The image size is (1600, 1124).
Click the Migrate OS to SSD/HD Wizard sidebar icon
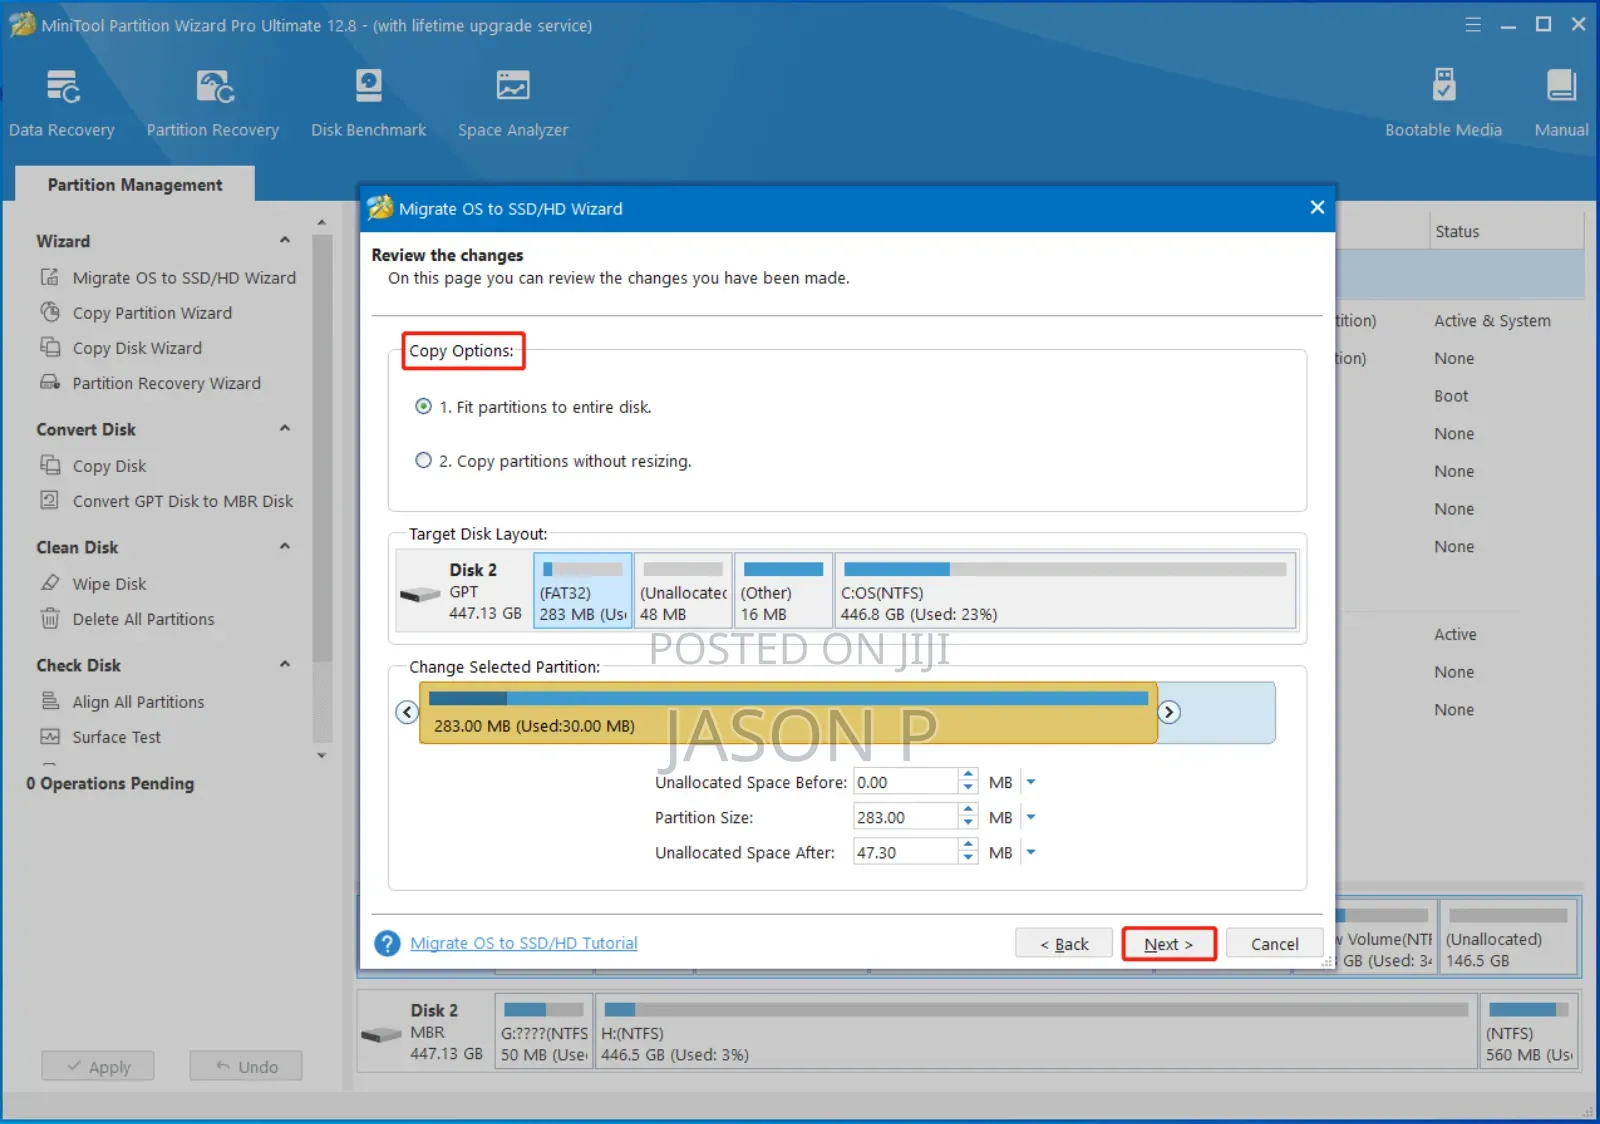click(49, 277)
